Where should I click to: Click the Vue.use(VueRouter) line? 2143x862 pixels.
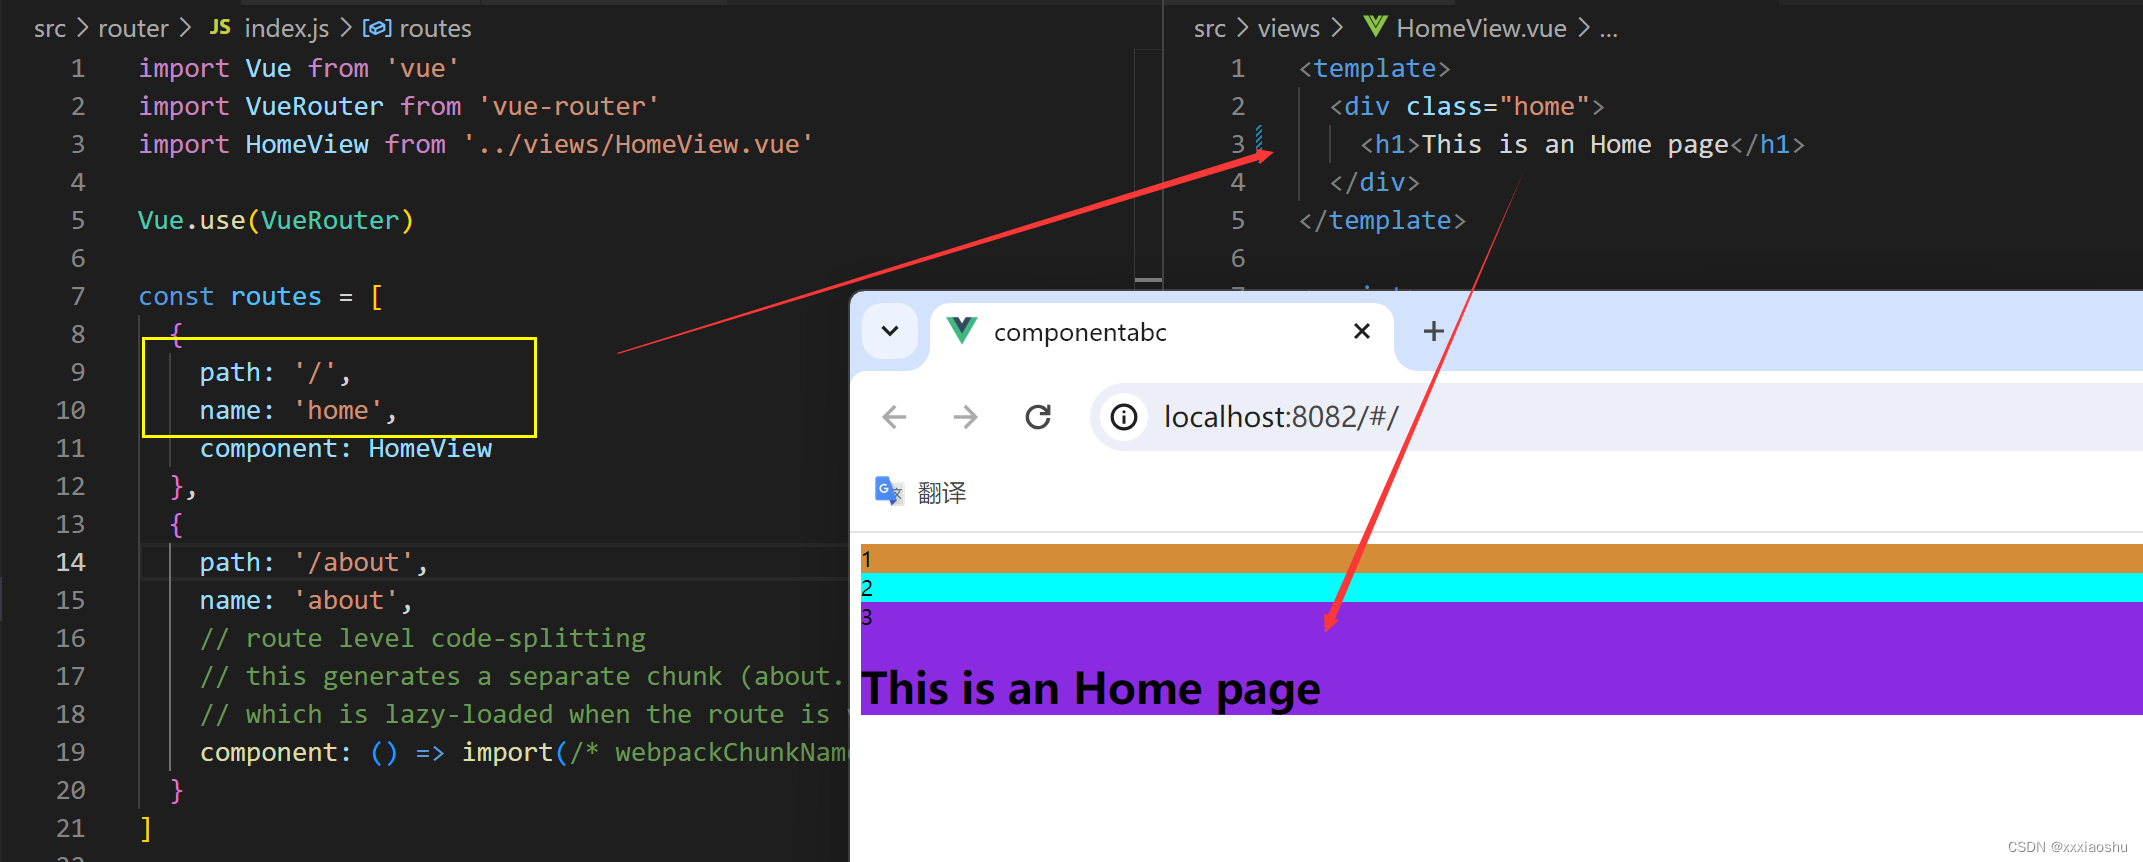(x=275, y=220)
